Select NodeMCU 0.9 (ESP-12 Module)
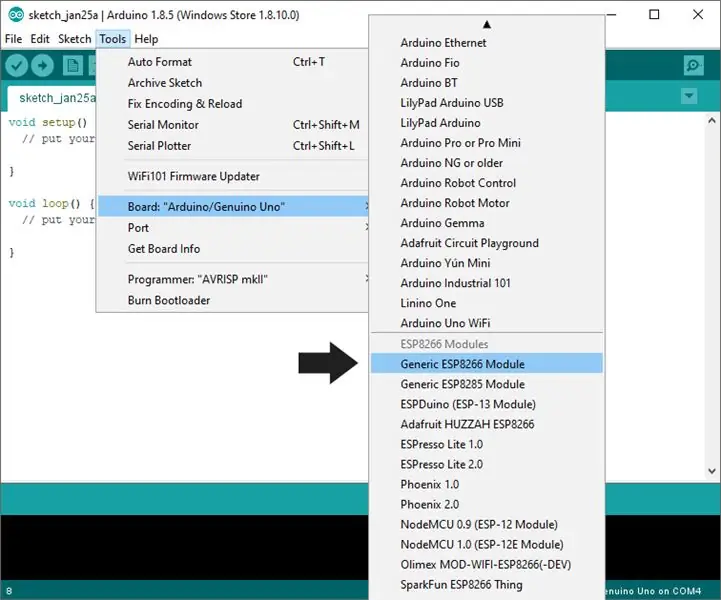 486,525
